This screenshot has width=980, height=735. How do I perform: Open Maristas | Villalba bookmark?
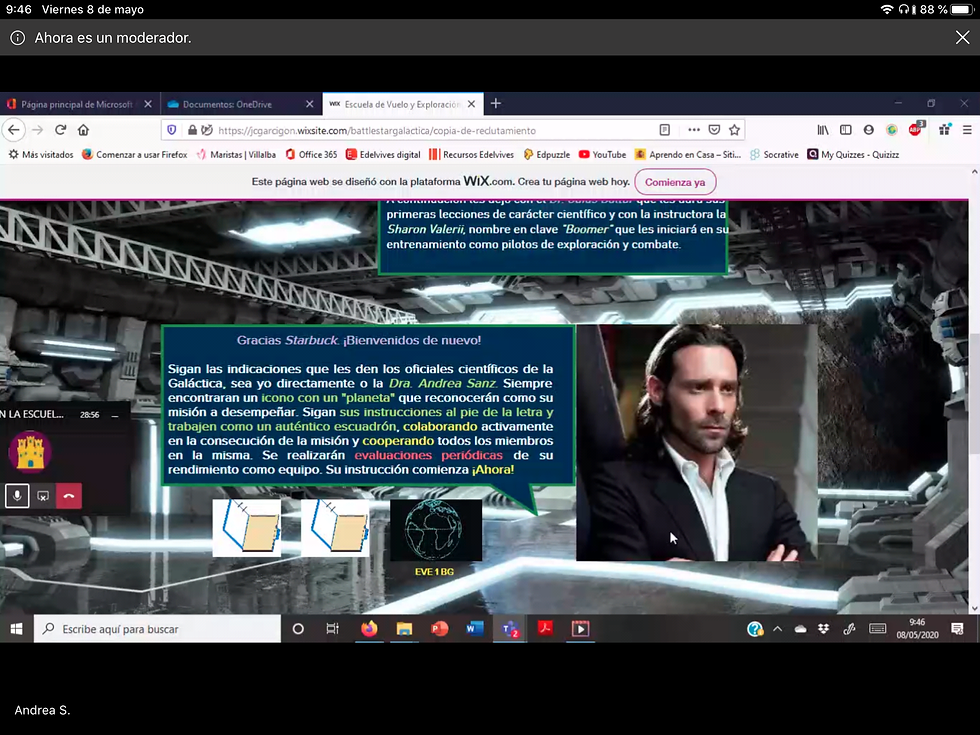coord(236,154)
